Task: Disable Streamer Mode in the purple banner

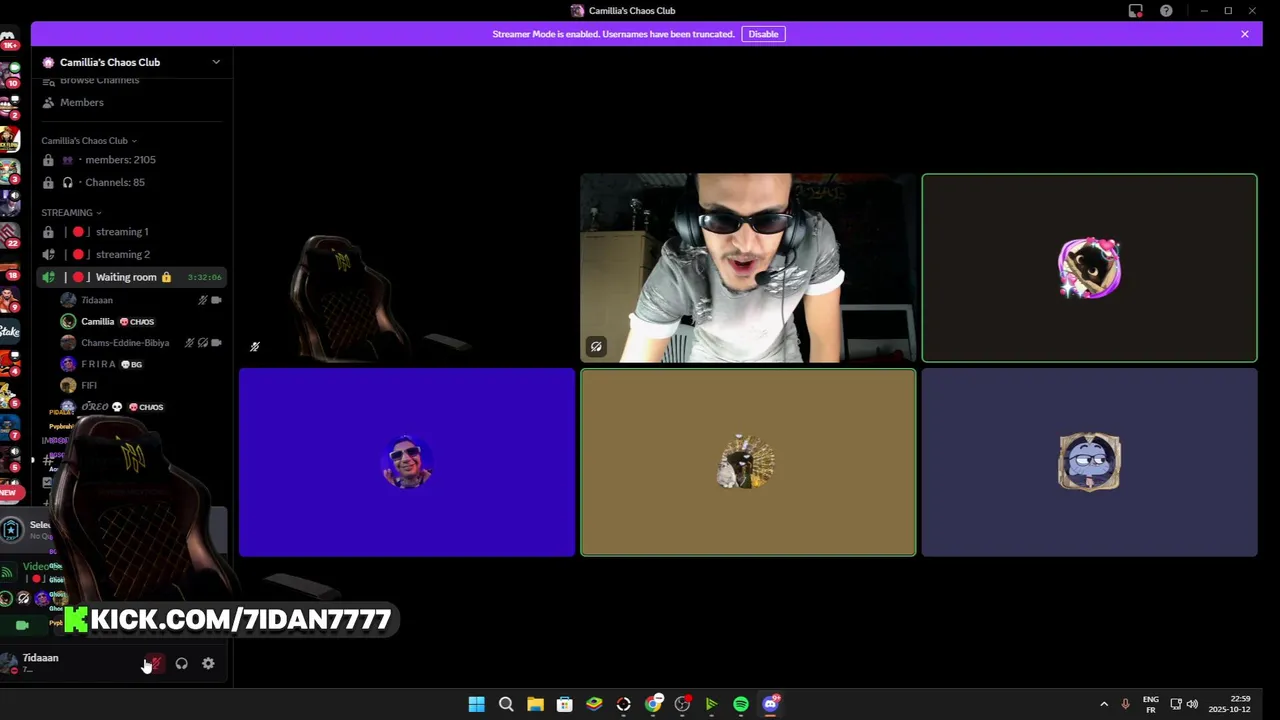Action: click(763, 34)
